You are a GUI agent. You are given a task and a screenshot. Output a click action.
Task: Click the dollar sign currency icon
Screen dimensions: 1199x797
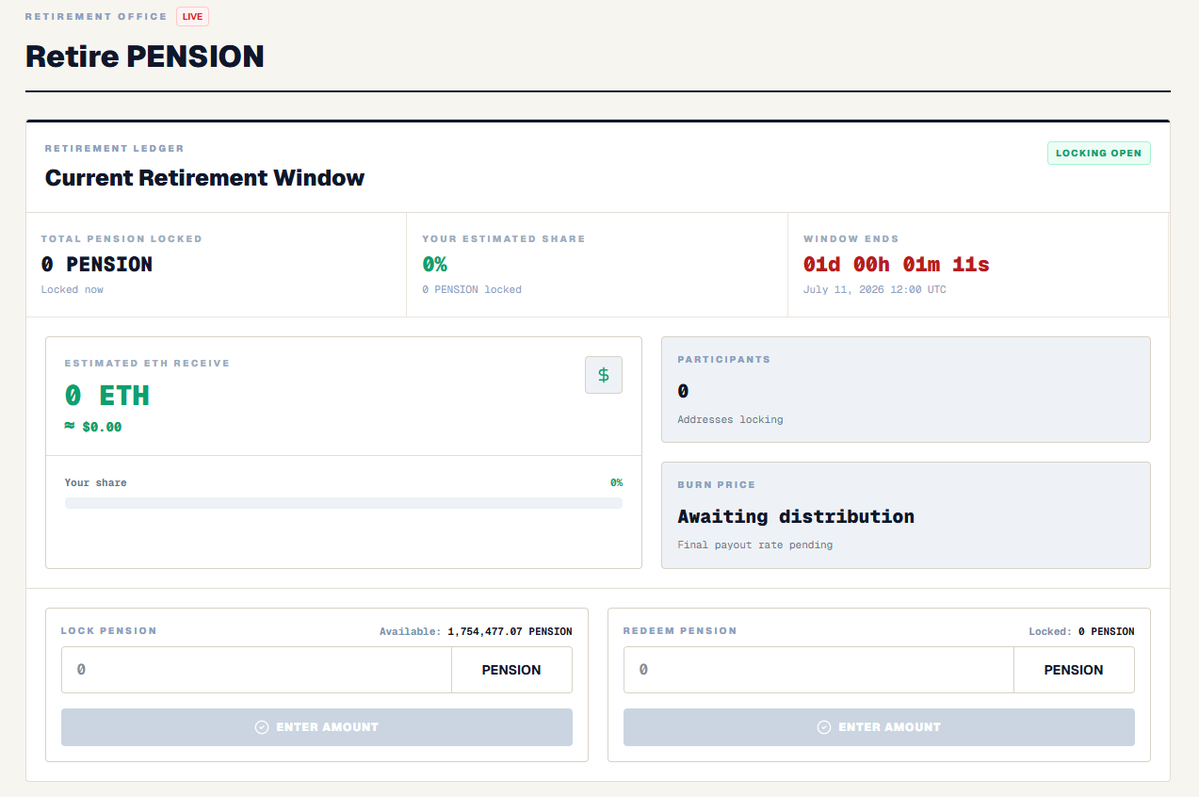click(603, 375)
